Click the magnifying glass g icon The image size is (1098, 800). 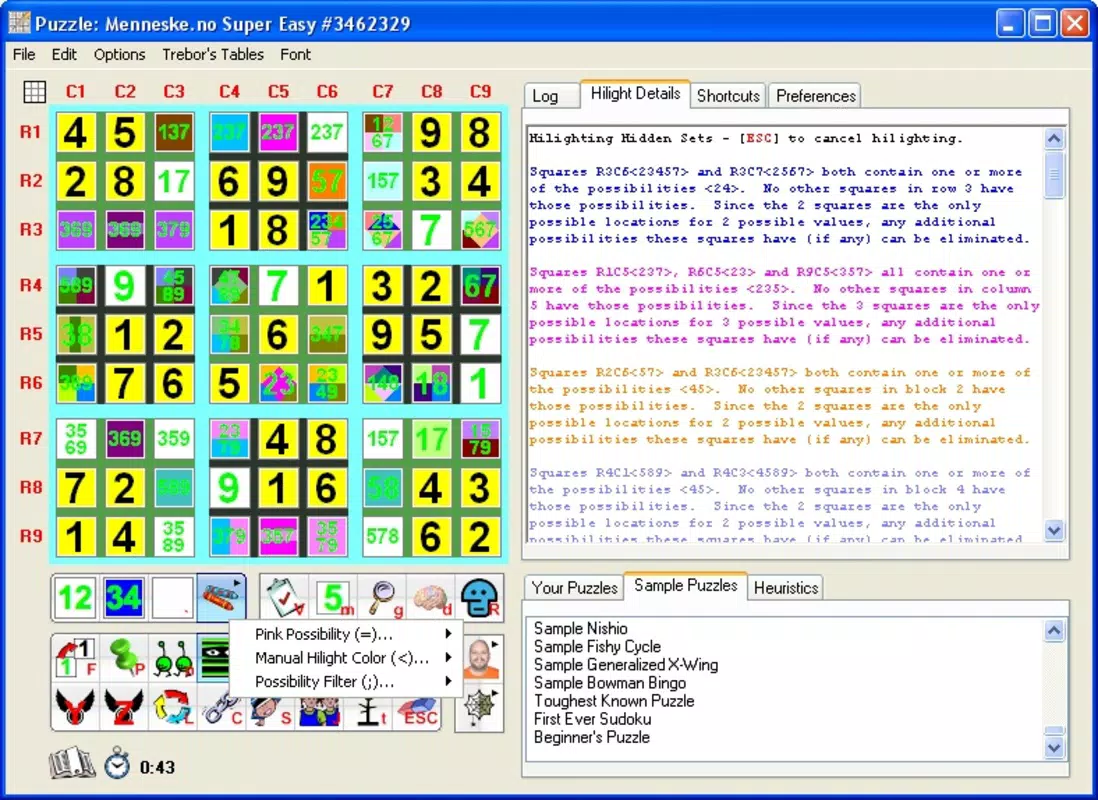click(x=382, y=598)
